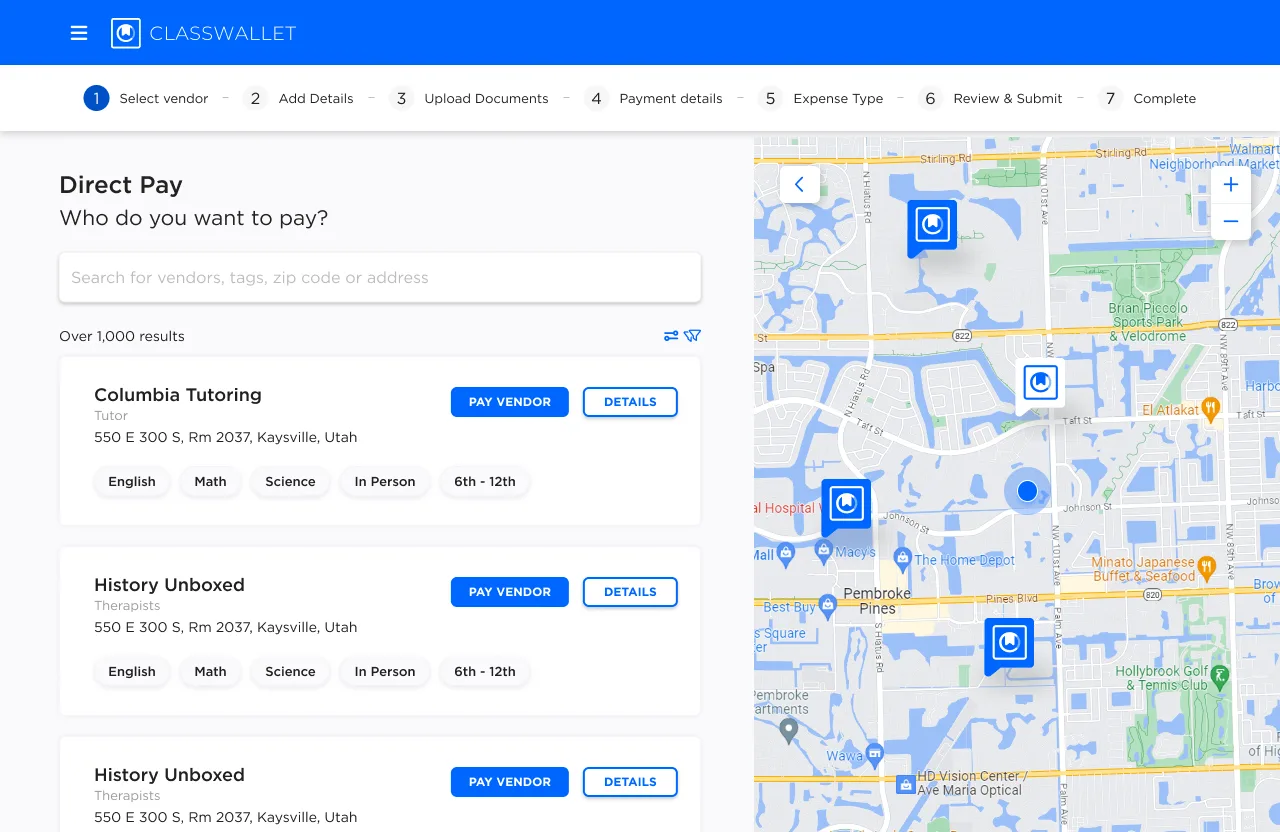Click "Over 1,000 results" text
1280x832 pixels.
click(122, 336)
